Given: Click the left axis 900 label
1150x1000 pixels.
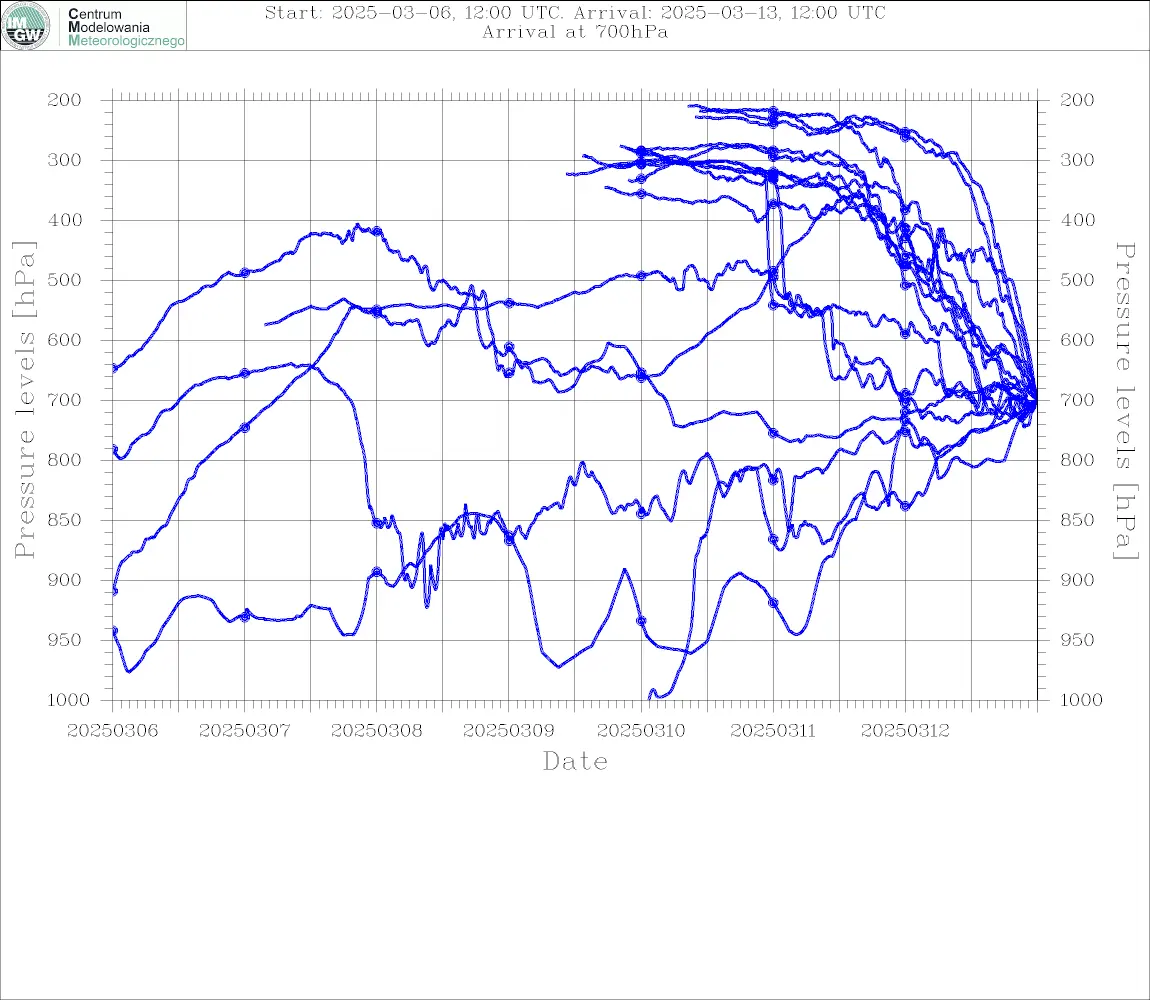Looking at the screenshot, I should (x=65, y=580).
